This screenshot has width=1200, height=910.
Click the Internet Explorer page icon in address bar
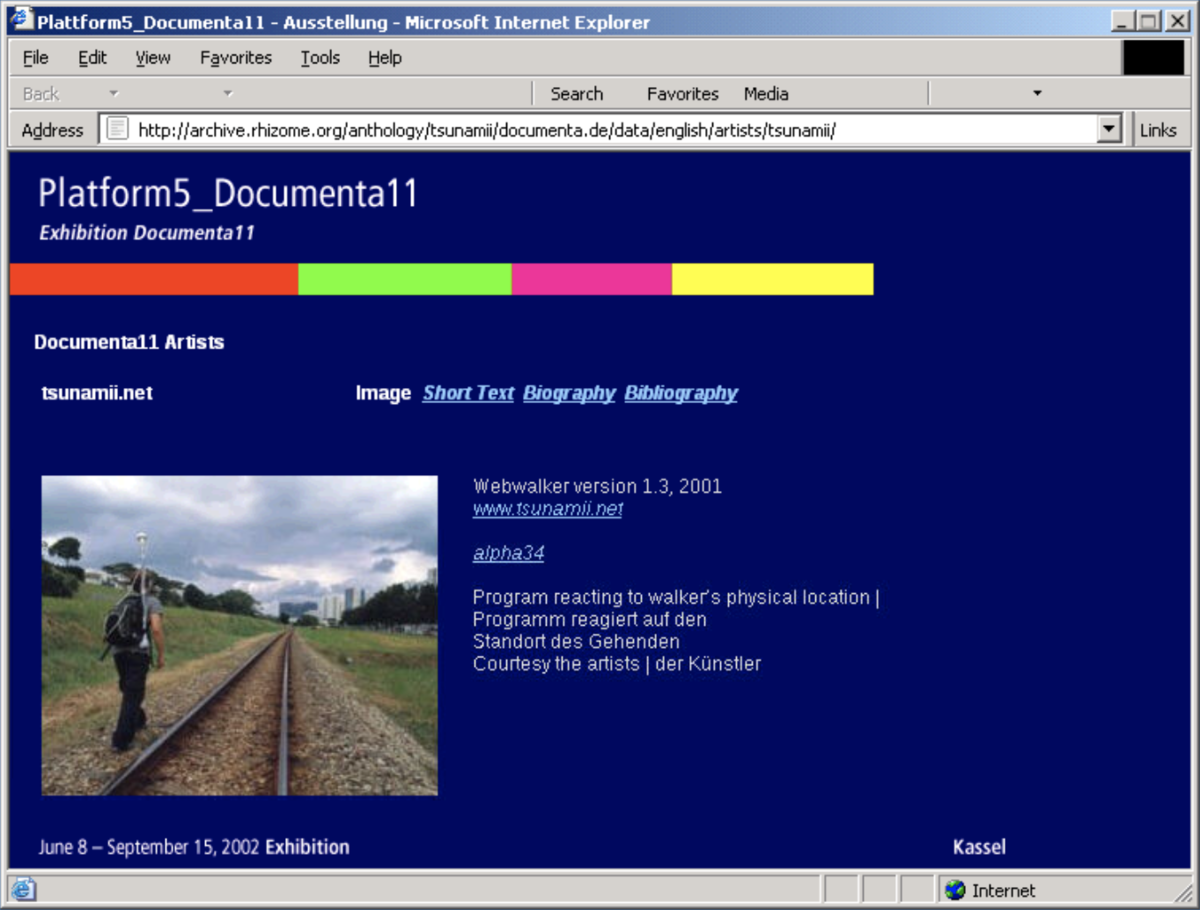tap(117, 129)
